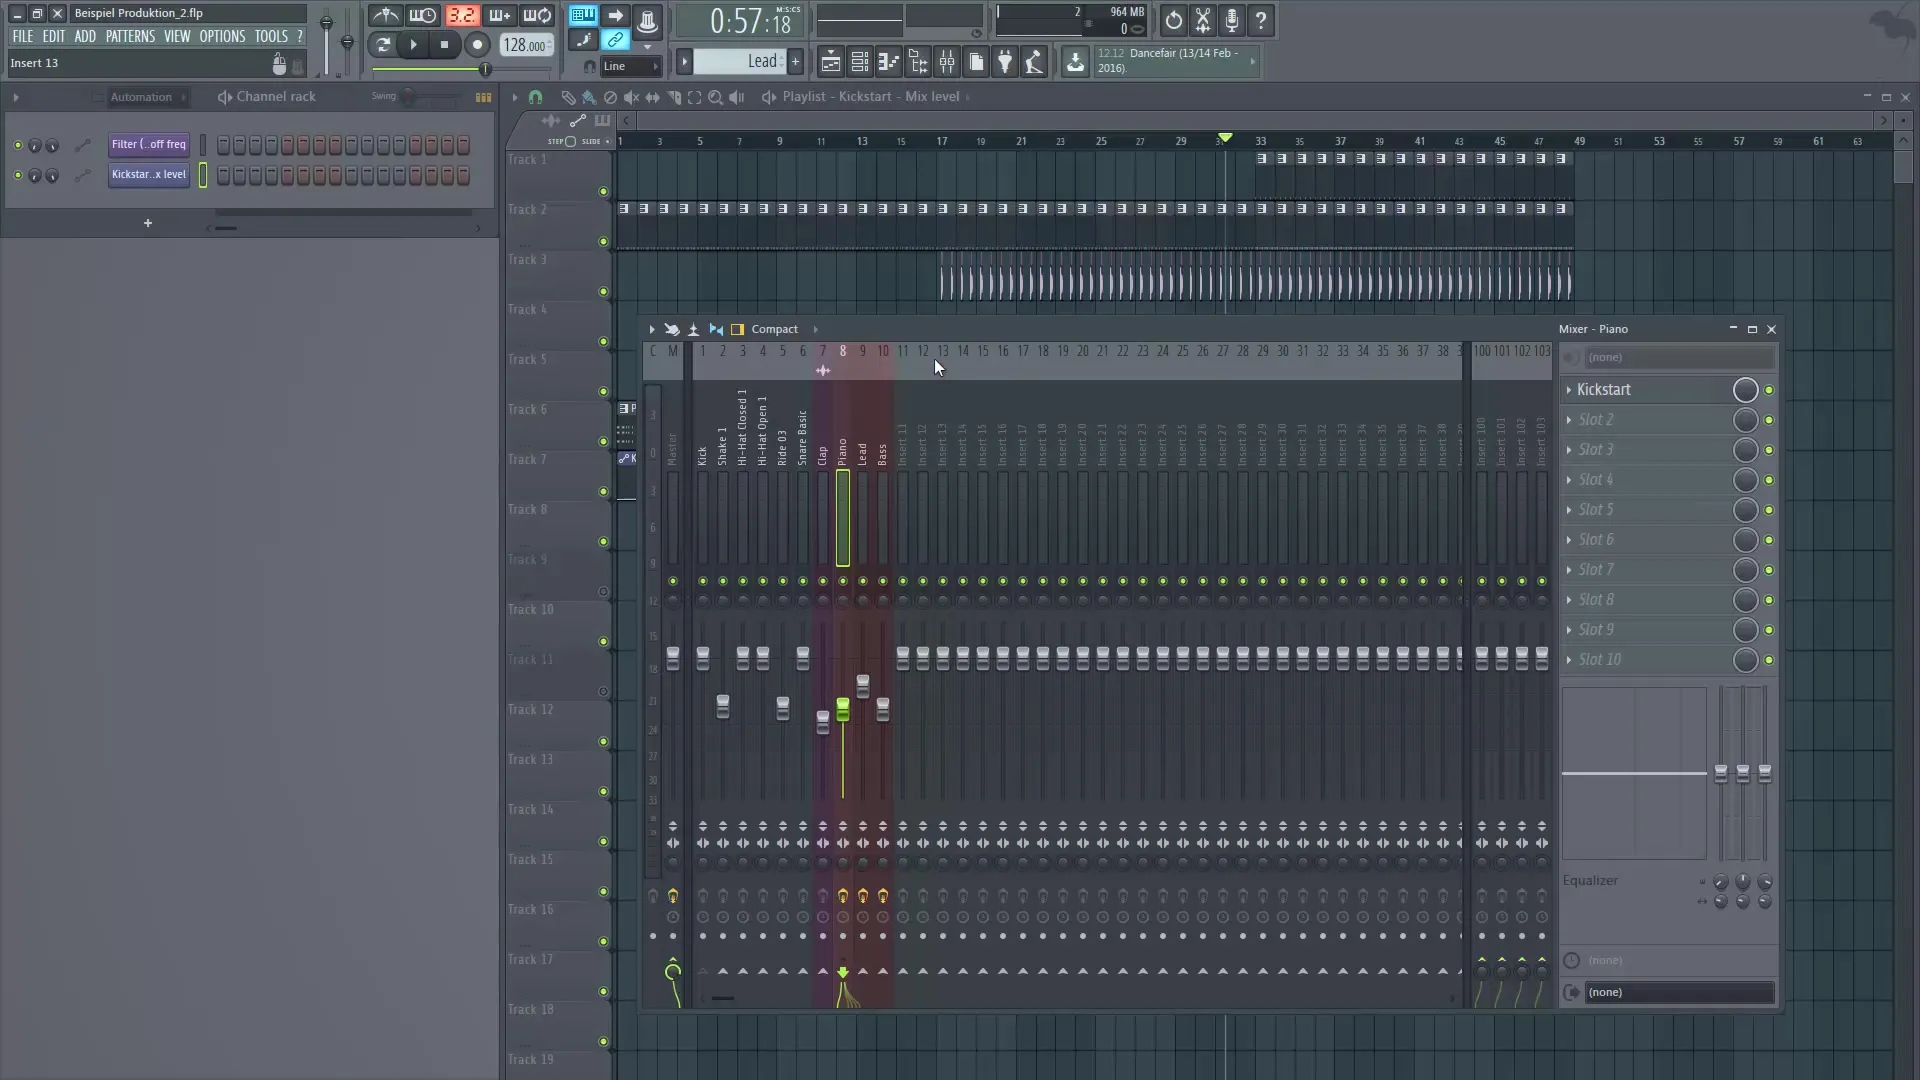
Task: Click the 128.000 tempo field
Action: [x=526, y=45]
